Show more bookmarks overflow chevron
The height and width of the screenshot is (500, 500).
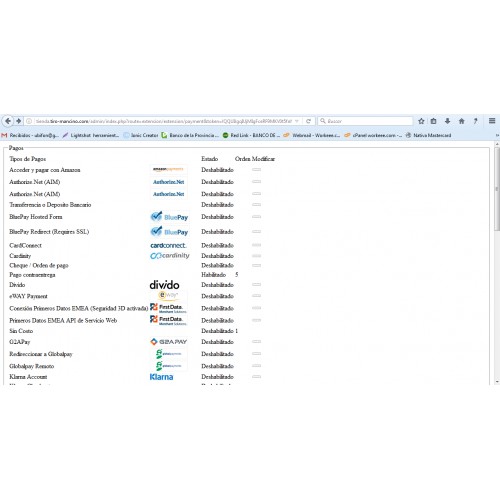tap(497, 135)
